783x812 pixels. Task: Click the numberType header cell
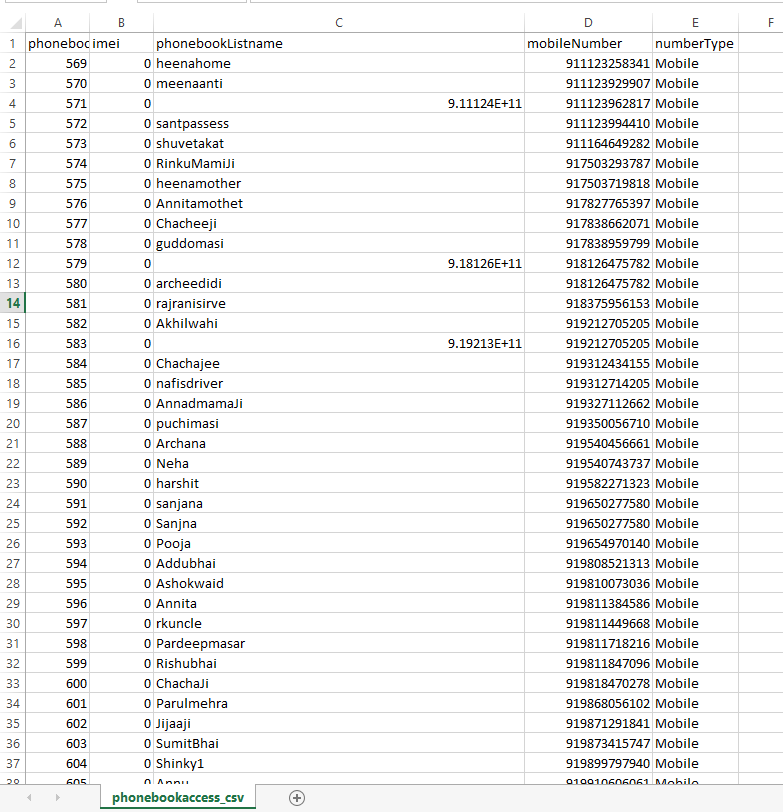coord(695,43)
